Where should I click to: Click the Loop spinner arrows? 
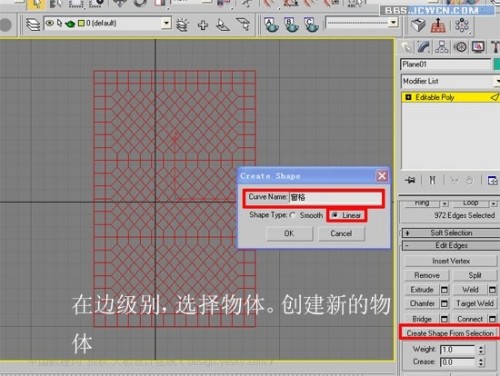493,203
